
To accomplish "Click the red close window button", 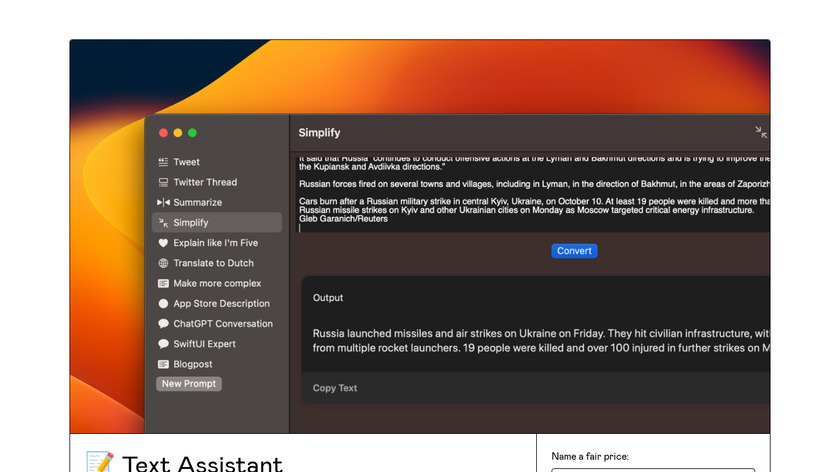I will [163, 133].
